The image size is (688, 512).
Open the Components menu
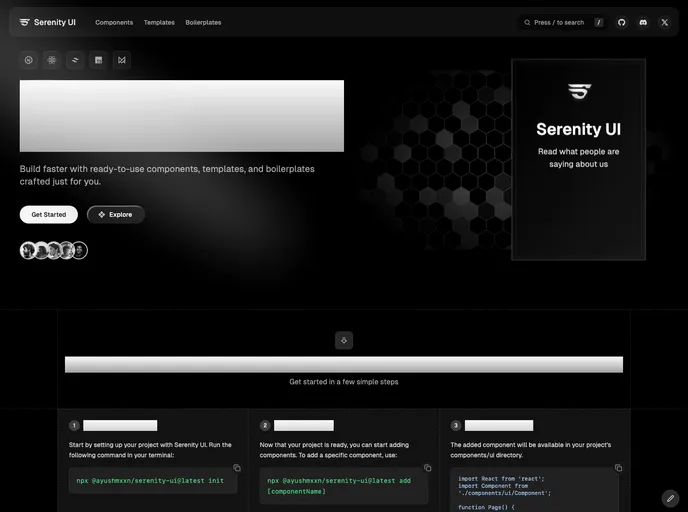(x=114, y=22)
